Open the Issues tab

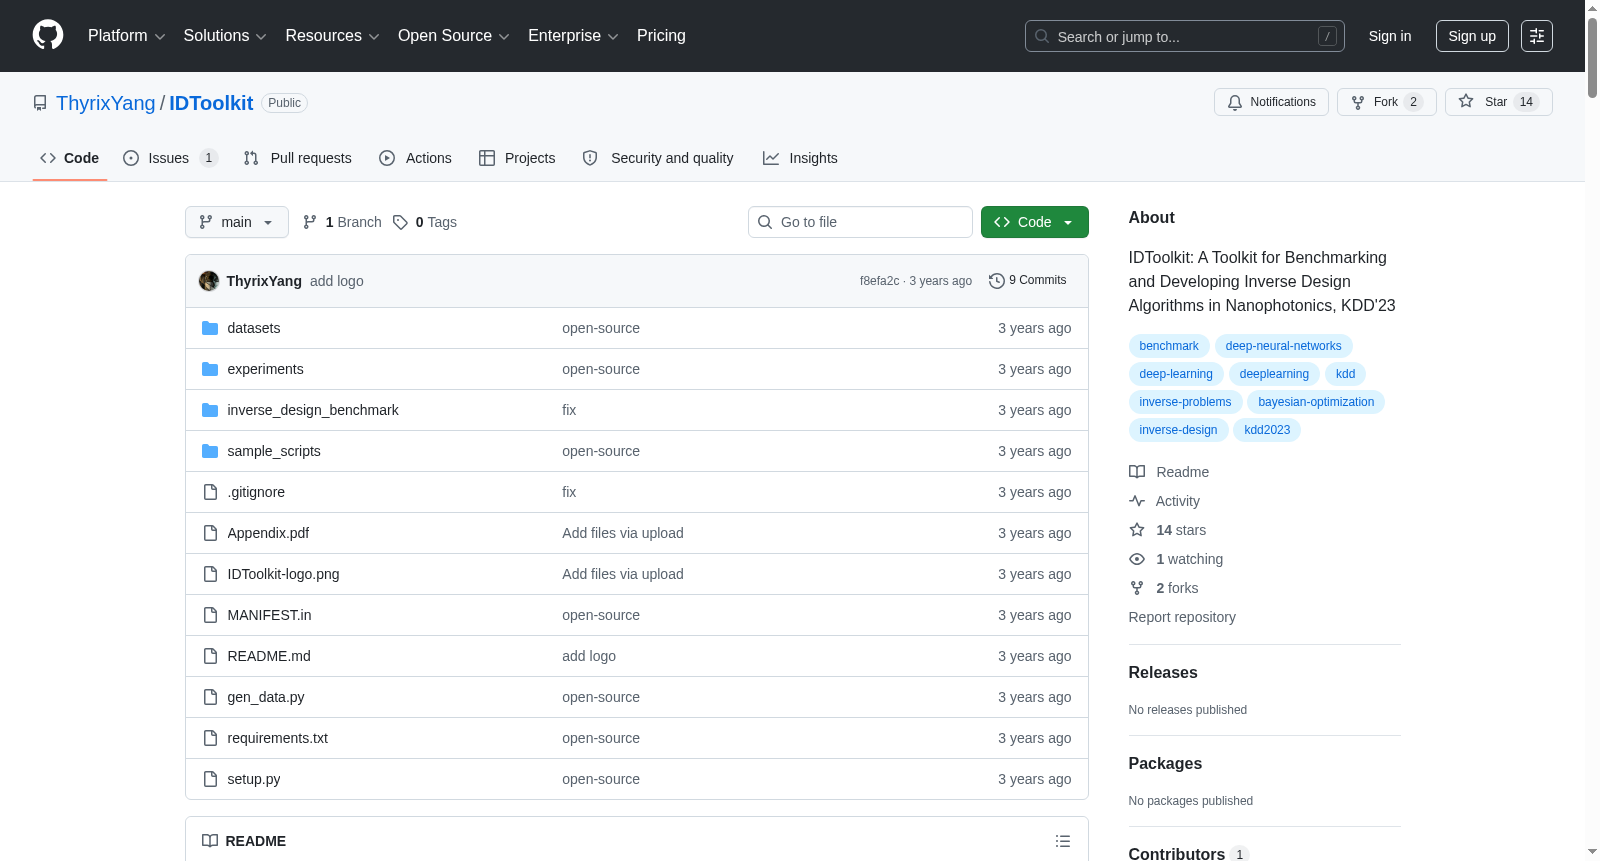point(170,158)
